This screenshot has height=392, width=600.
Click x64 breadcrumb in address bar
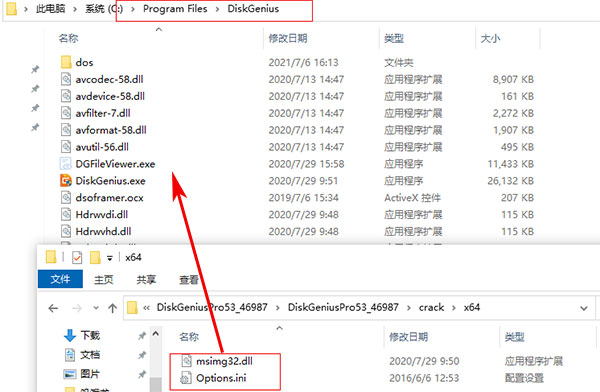tap(472, 307)
